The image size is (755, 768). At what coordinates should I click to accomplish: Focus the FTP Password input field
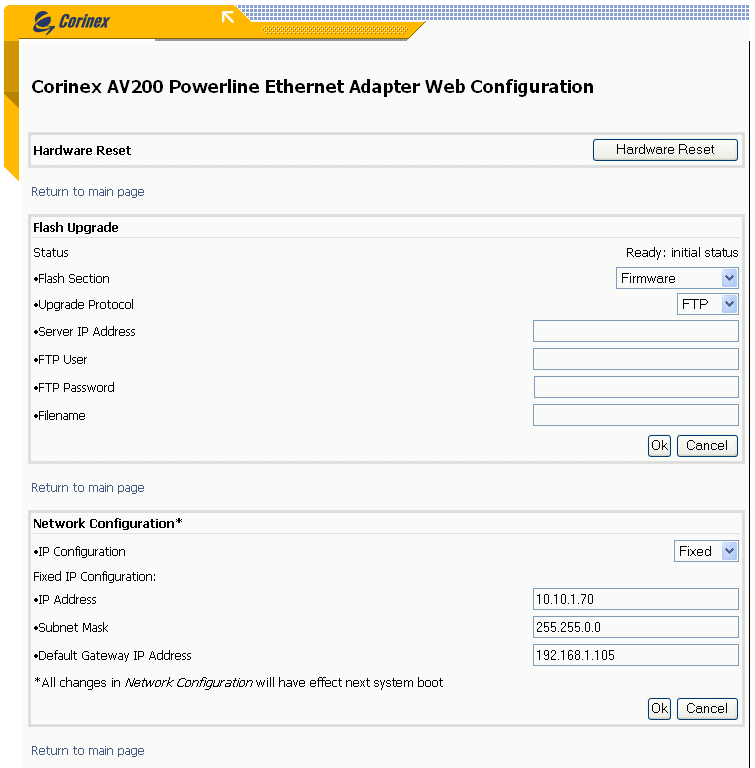pos(636,387)
